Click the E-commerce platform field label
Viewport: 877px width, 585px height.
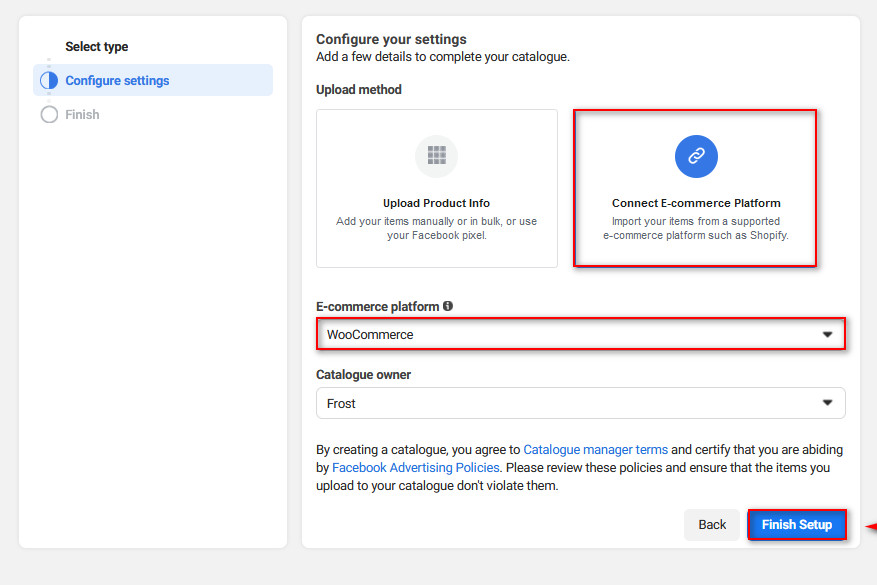click(x=377, y=306)
